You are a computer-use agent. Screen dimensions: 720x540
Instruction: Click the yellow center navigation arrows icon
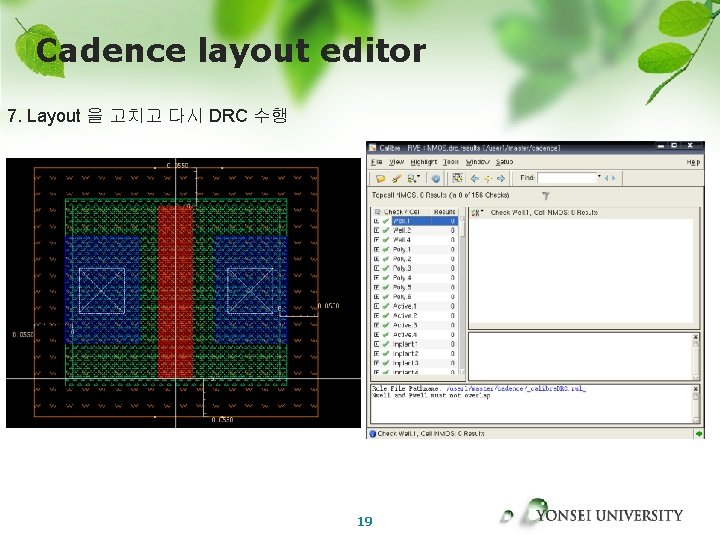pyautogui.click(x=488, y=178)
